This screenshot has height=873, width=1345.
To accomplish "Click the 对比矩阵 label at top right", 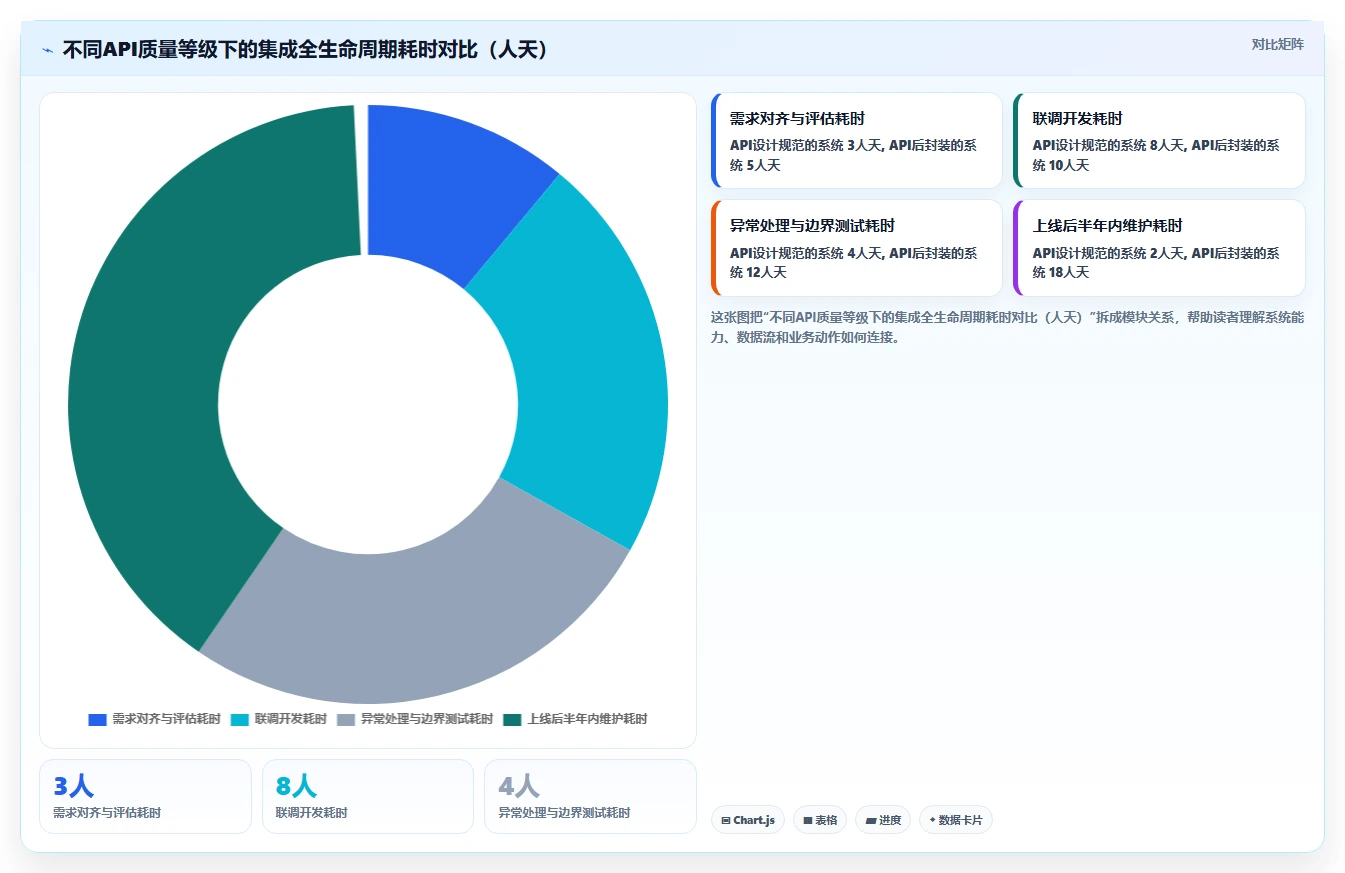I will tap(1277, 44).
